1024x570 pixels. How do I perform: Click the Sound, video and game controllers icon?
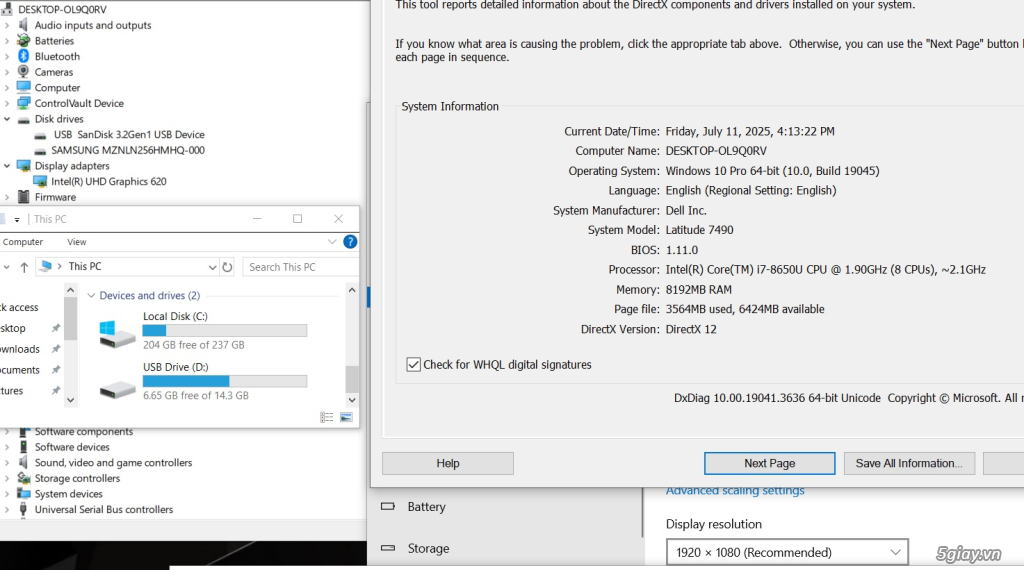point(24,463)
